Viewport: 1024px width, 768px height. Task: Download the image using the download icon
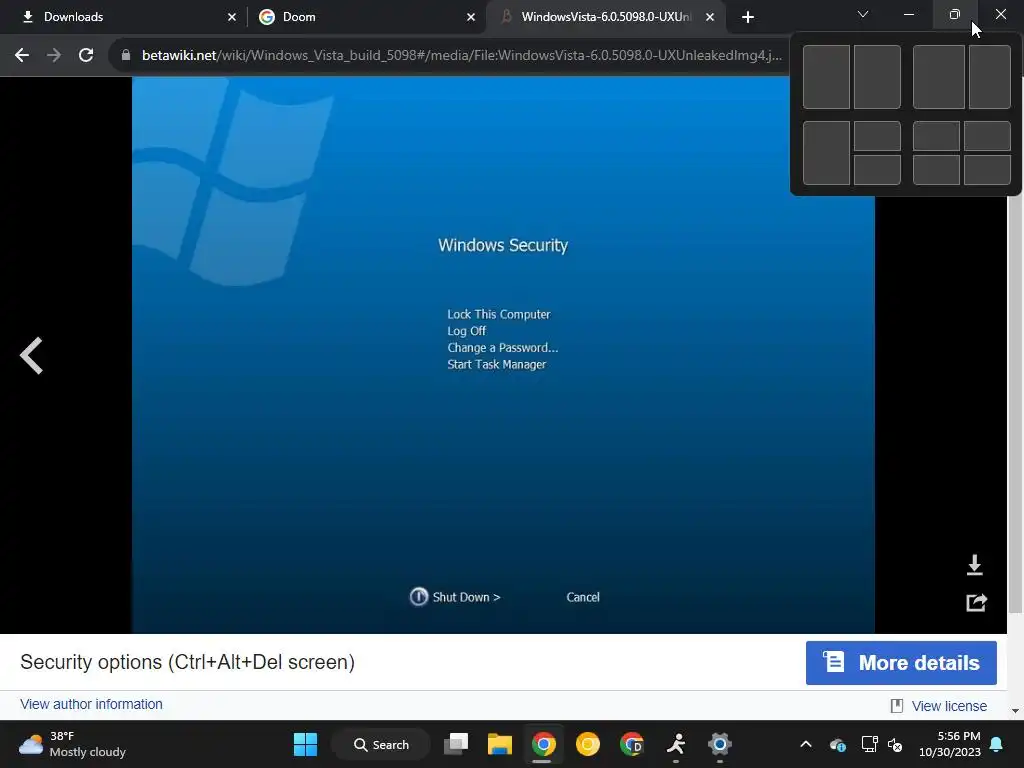pos(974,565)
